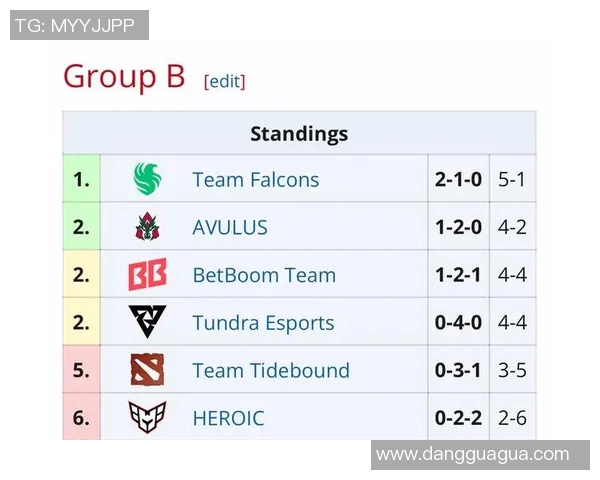Open the HEROIC team link
This screenshot has height=480, width=600.
point(228,418)
